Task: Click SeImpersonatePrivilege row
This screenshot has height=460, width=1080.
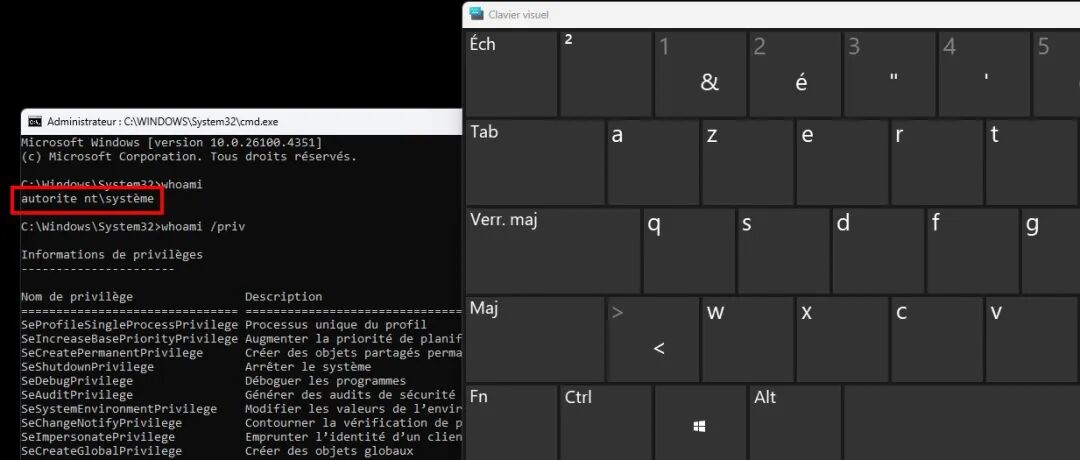Action: pos(241,437)
